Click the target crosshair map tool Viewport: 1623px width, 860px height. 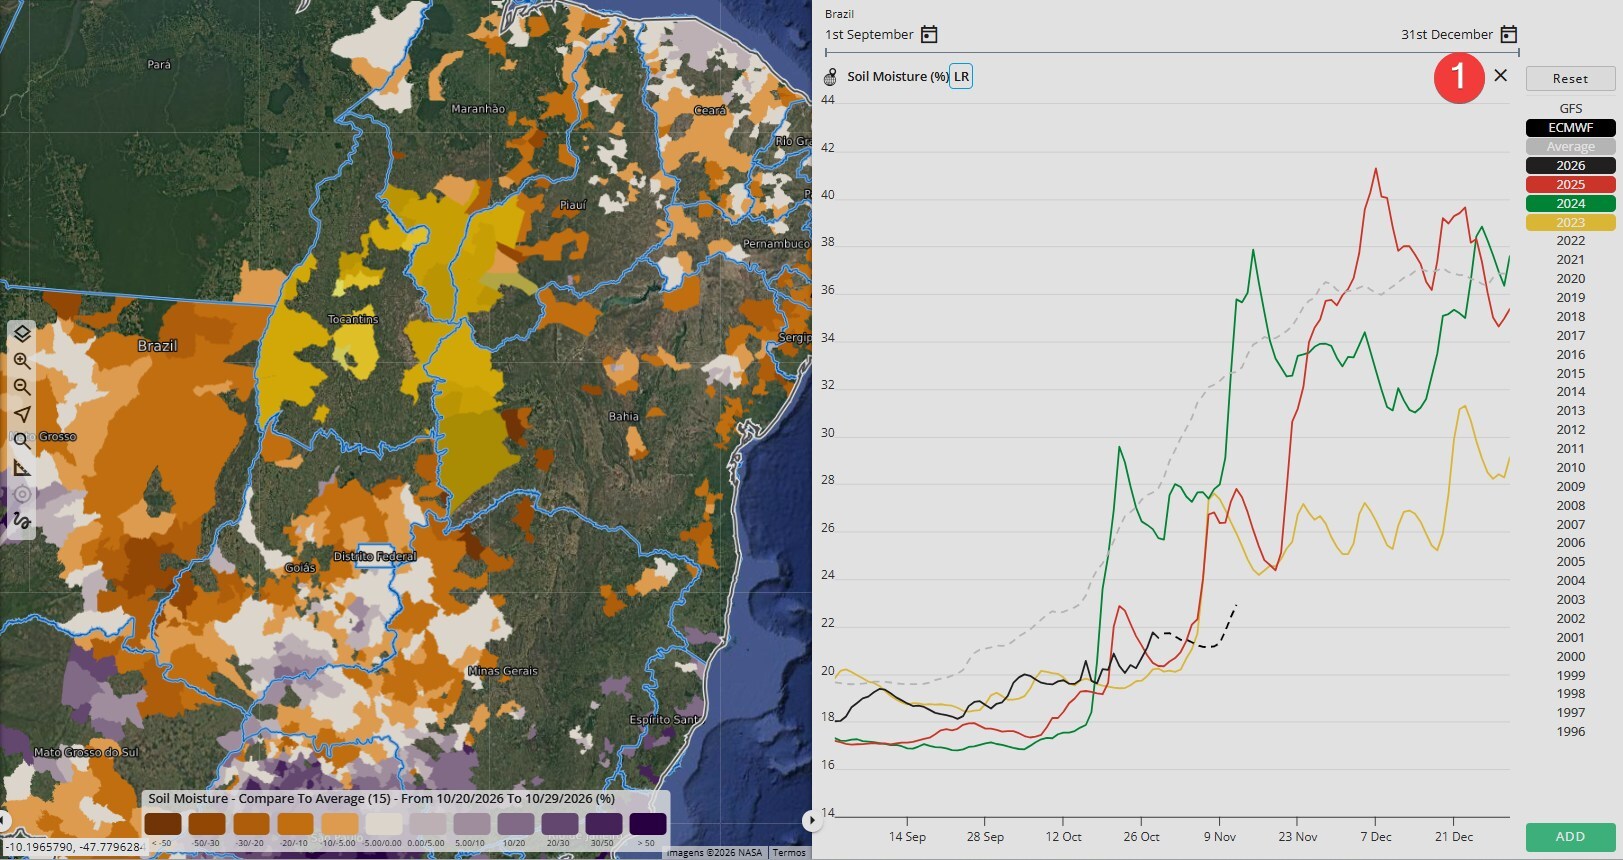click(x=22, y=494)
